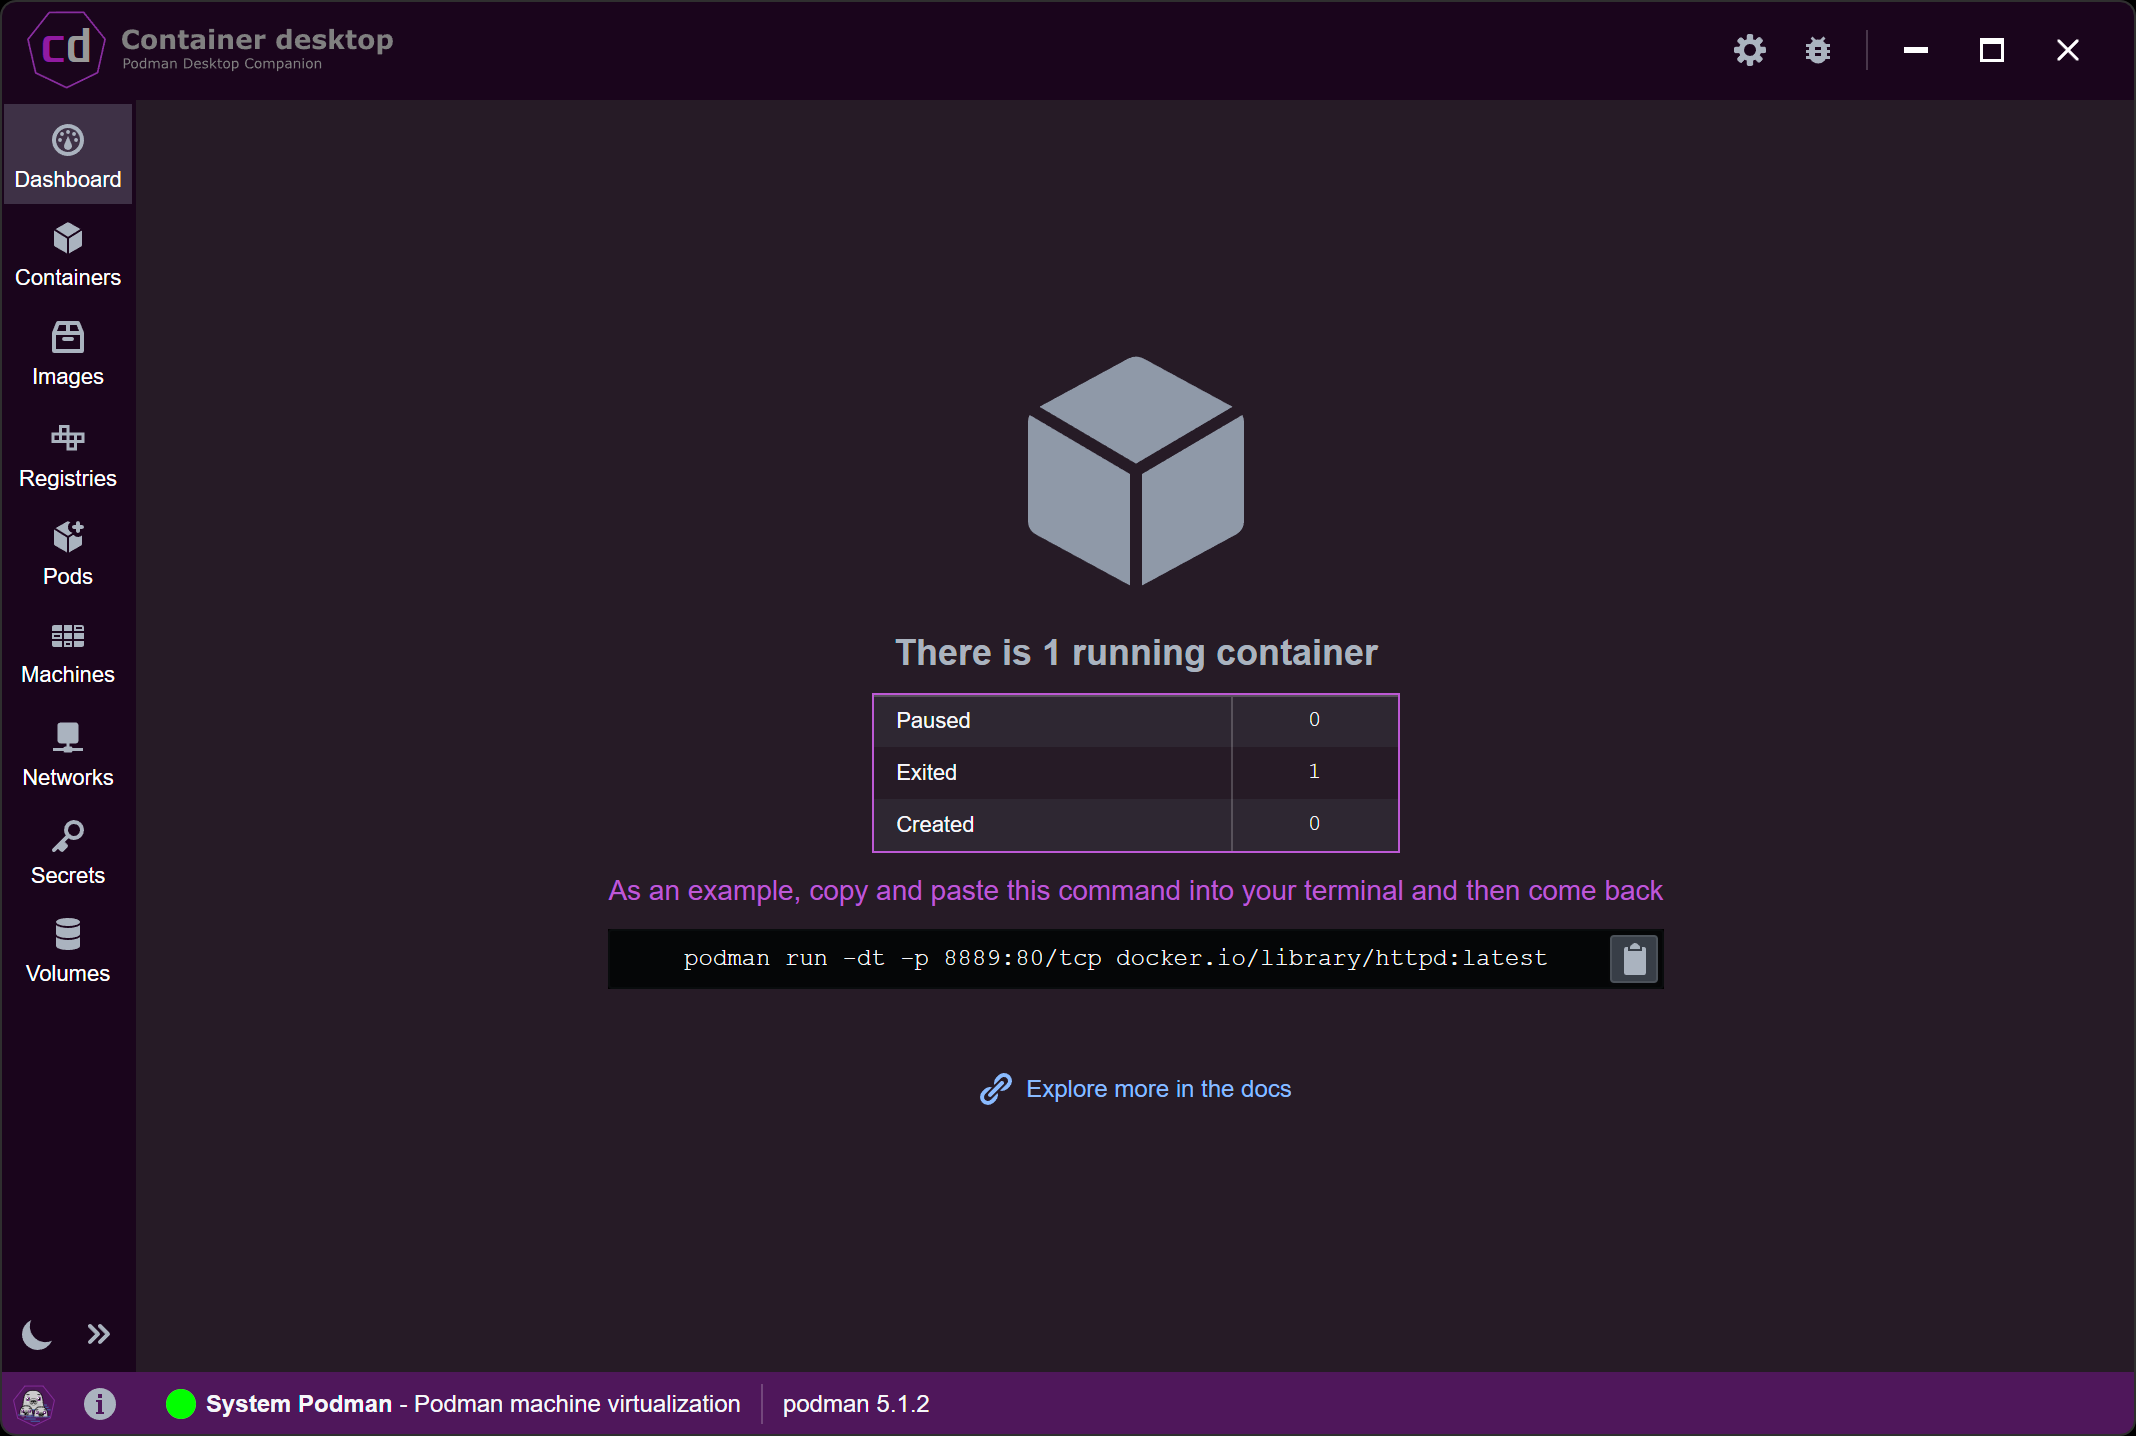Screen dimensions: 2136x1436
Task: Open the Containers panel
Action: (67, 255)
